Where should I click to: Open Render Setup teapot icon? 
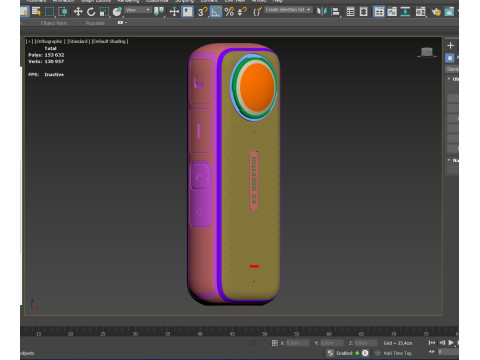coord(436,12)
